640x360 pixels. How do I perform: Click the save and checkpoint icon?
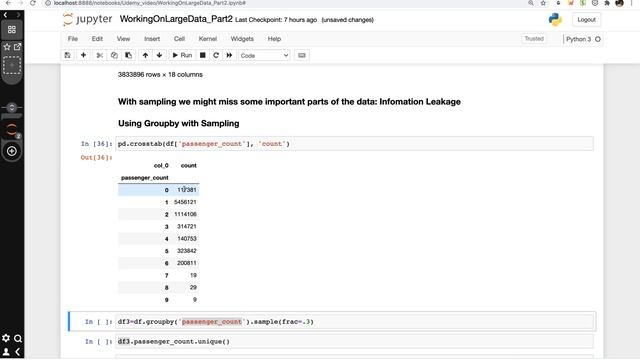pos(68,55)
